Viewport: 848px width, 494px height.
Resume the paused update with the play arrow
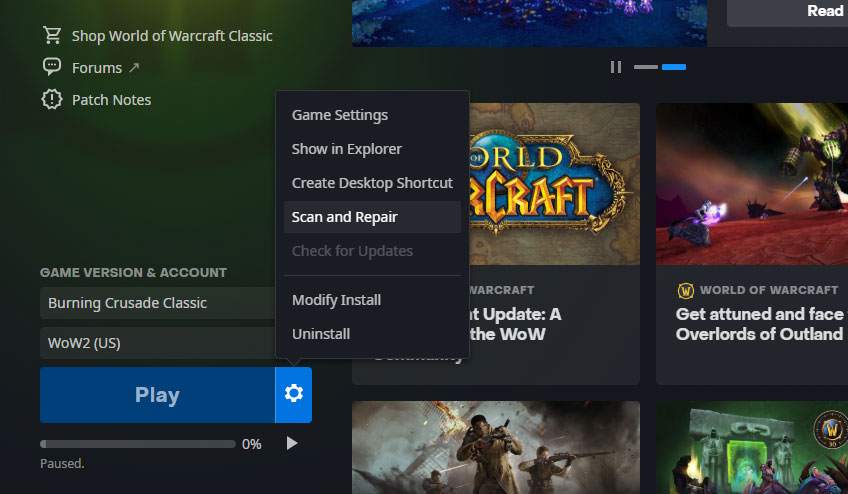(x=292, y=443)
